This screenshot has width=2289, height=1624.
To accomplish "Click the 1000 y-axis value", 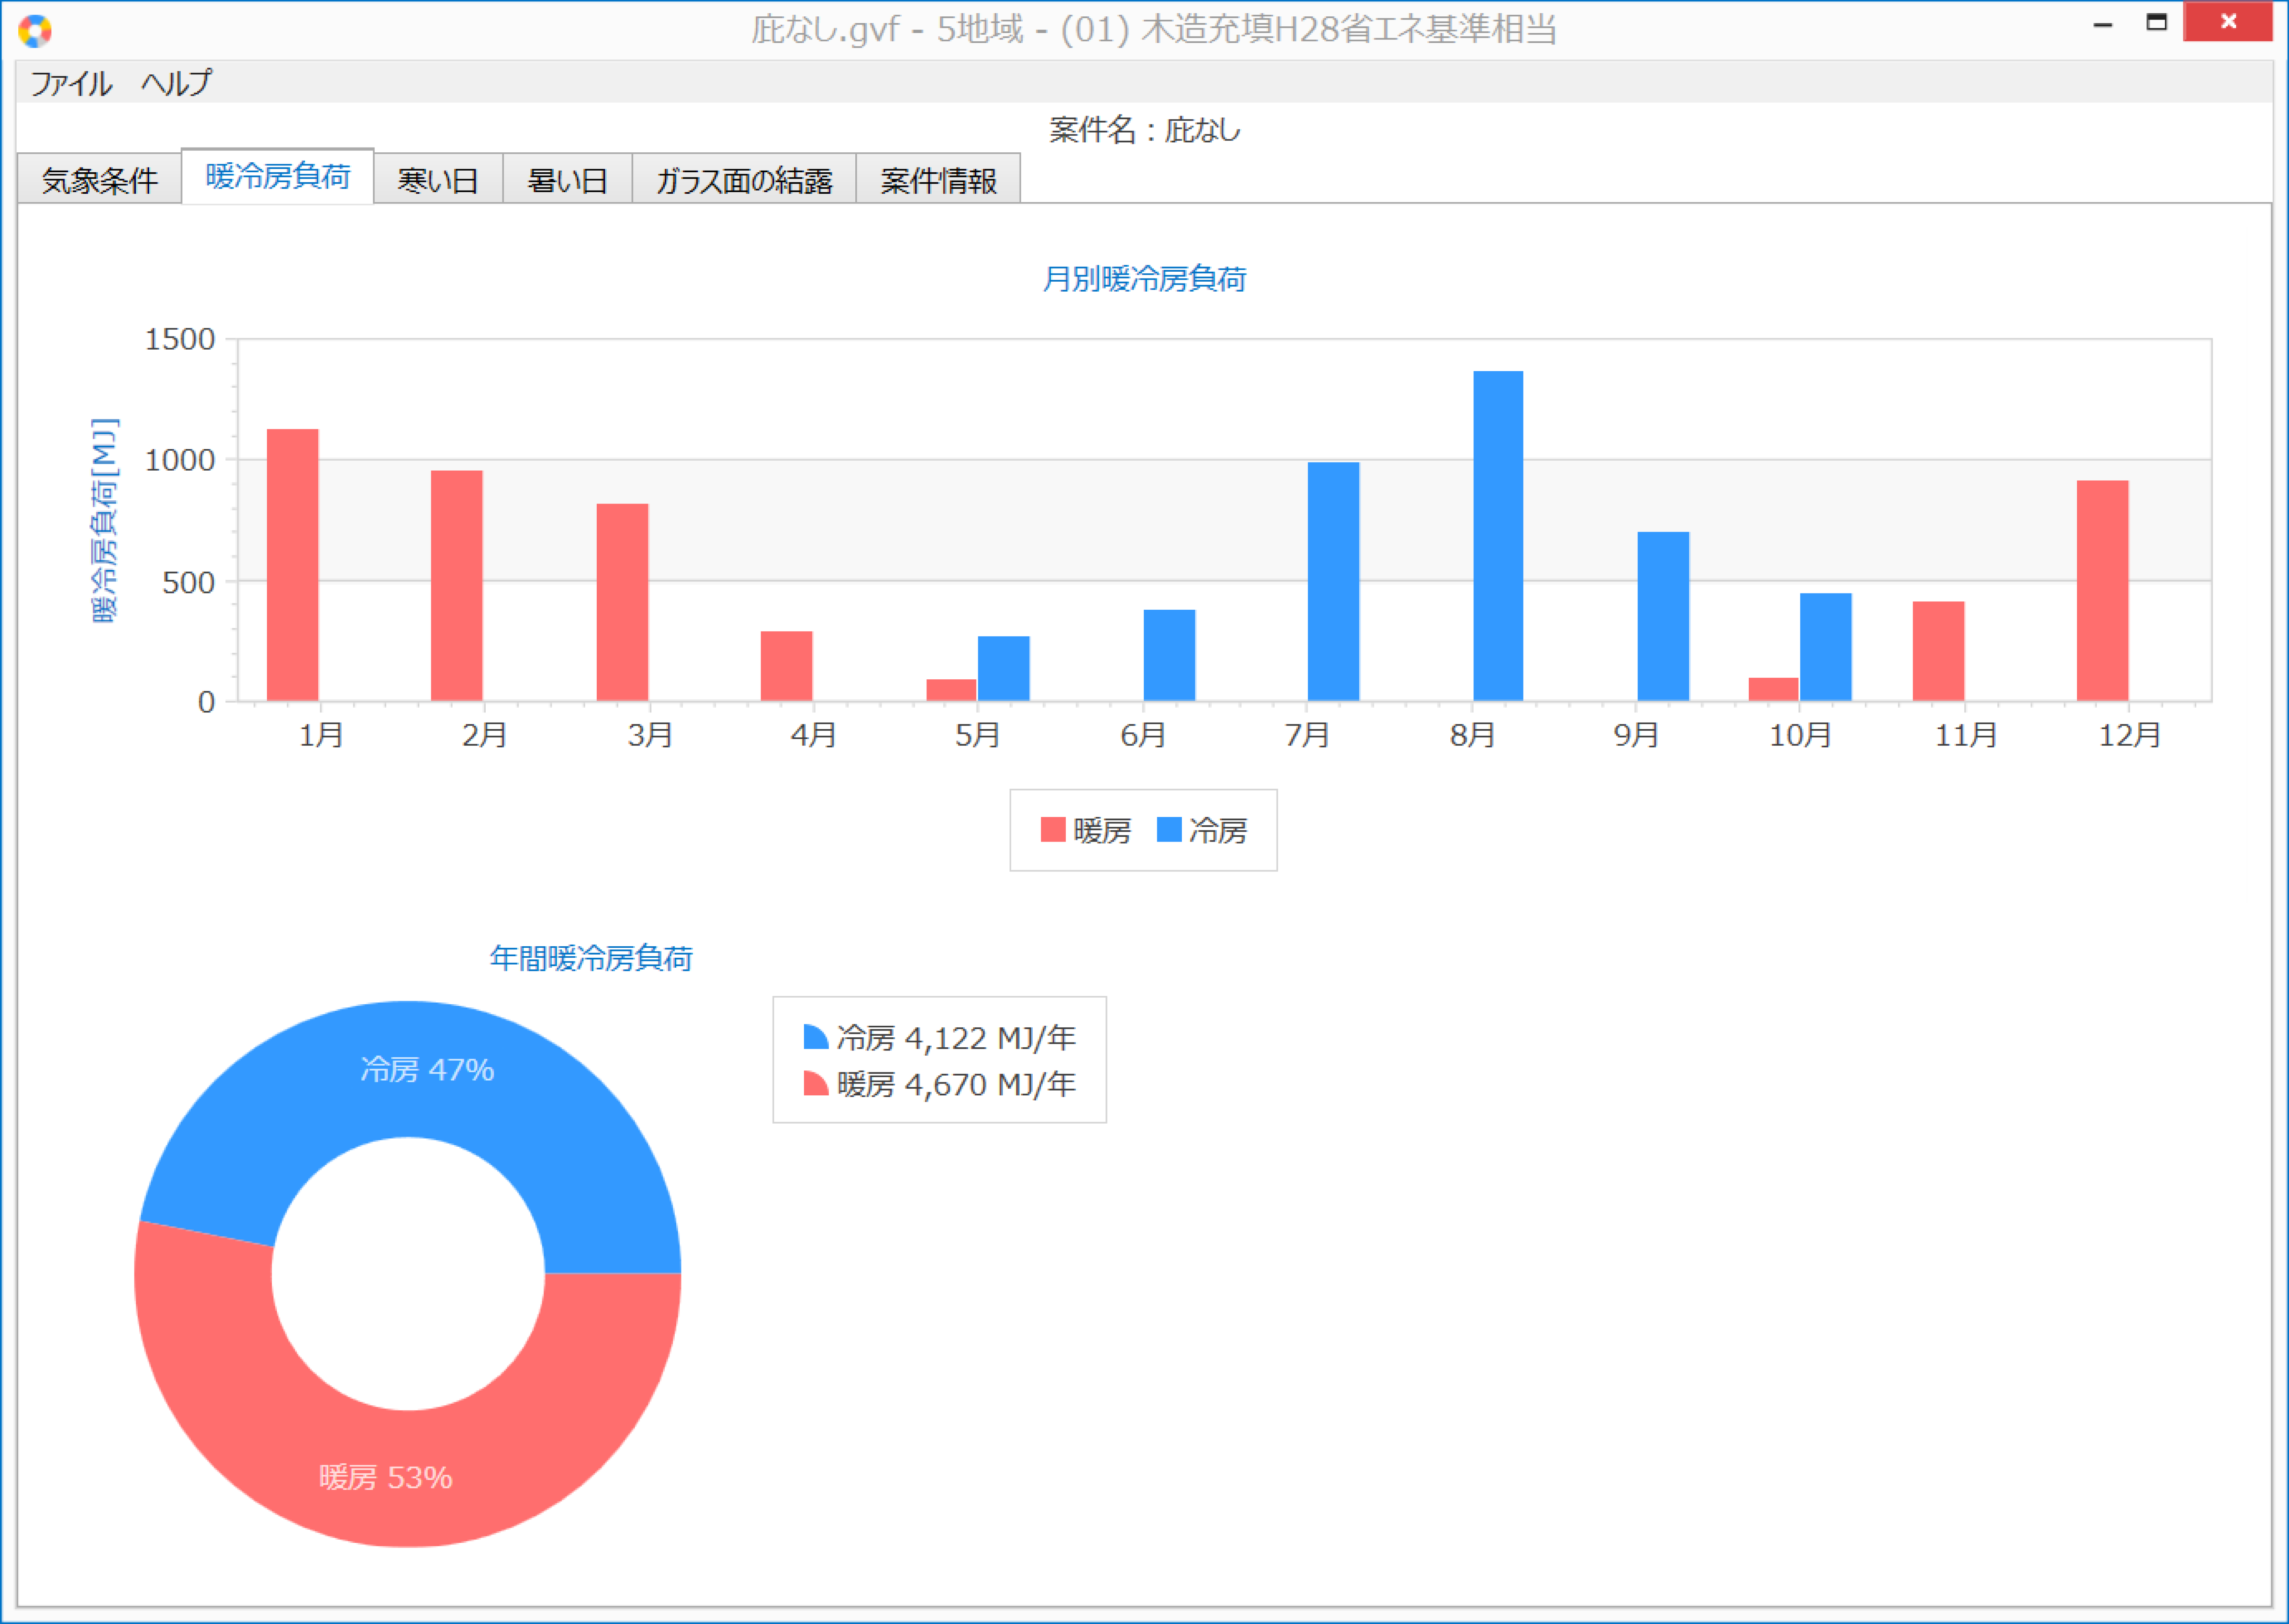I will pos(180,460).
